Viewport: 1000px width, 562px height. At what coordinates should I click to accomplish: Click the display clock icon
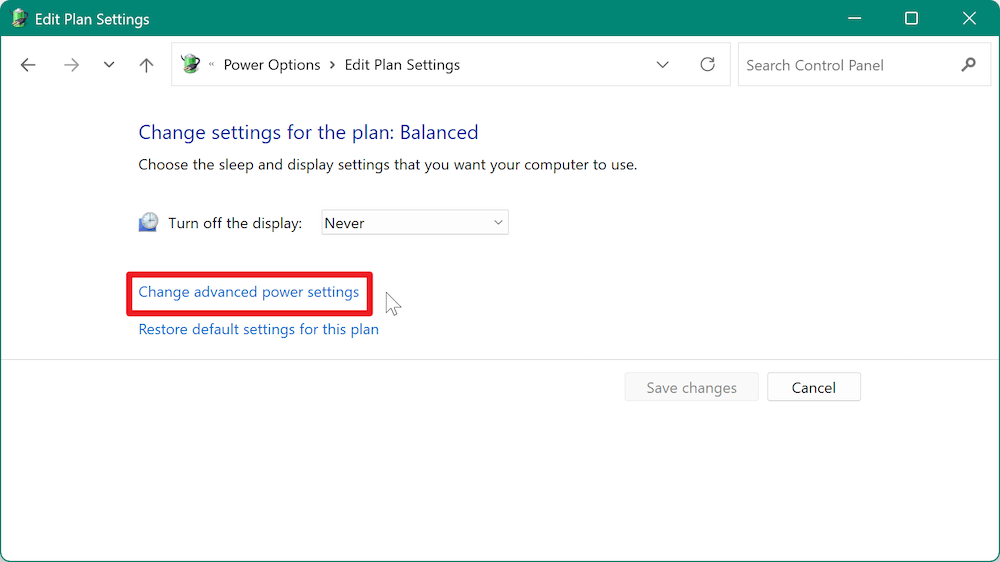pos(148,222)
